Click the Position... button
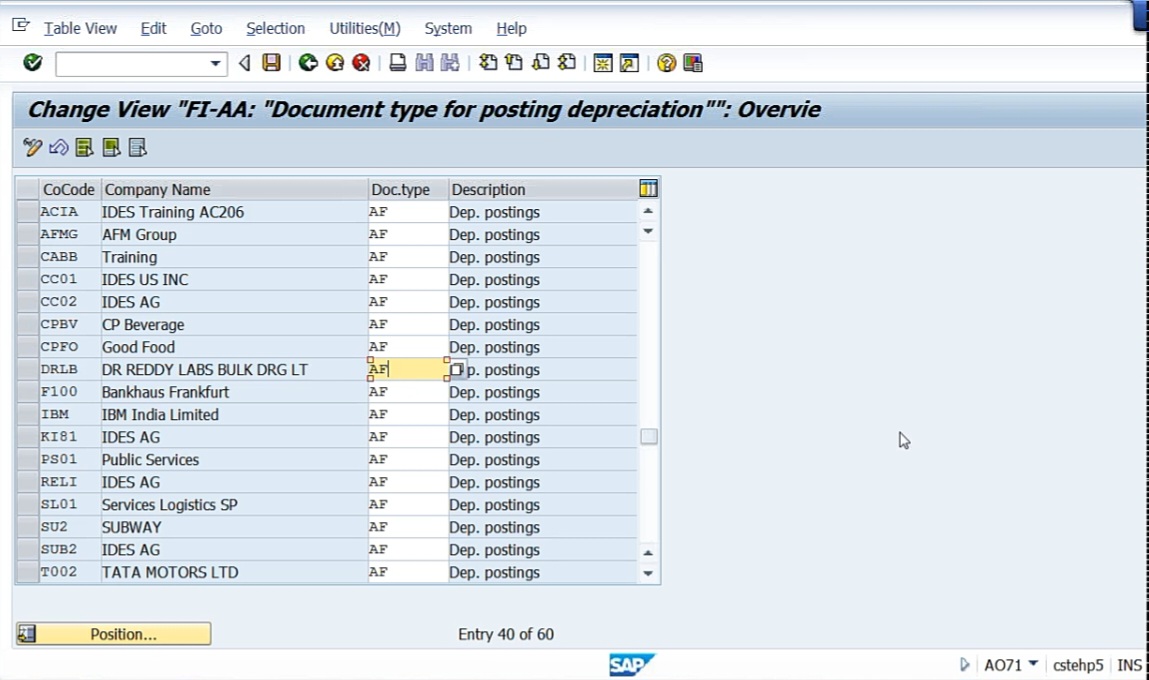The image size is (1149, 680). pyautogui.click(x=114, y=634)
